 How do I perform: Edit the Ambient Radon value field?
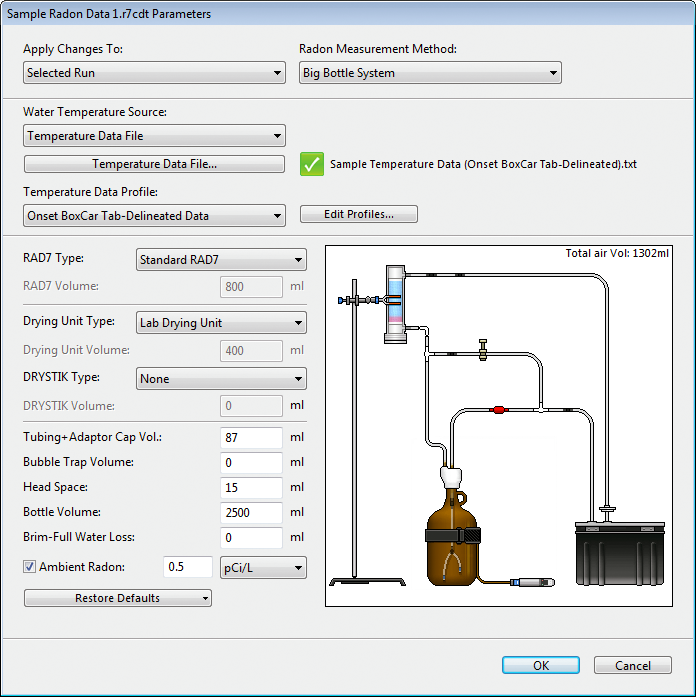click(x=188, y=567)
